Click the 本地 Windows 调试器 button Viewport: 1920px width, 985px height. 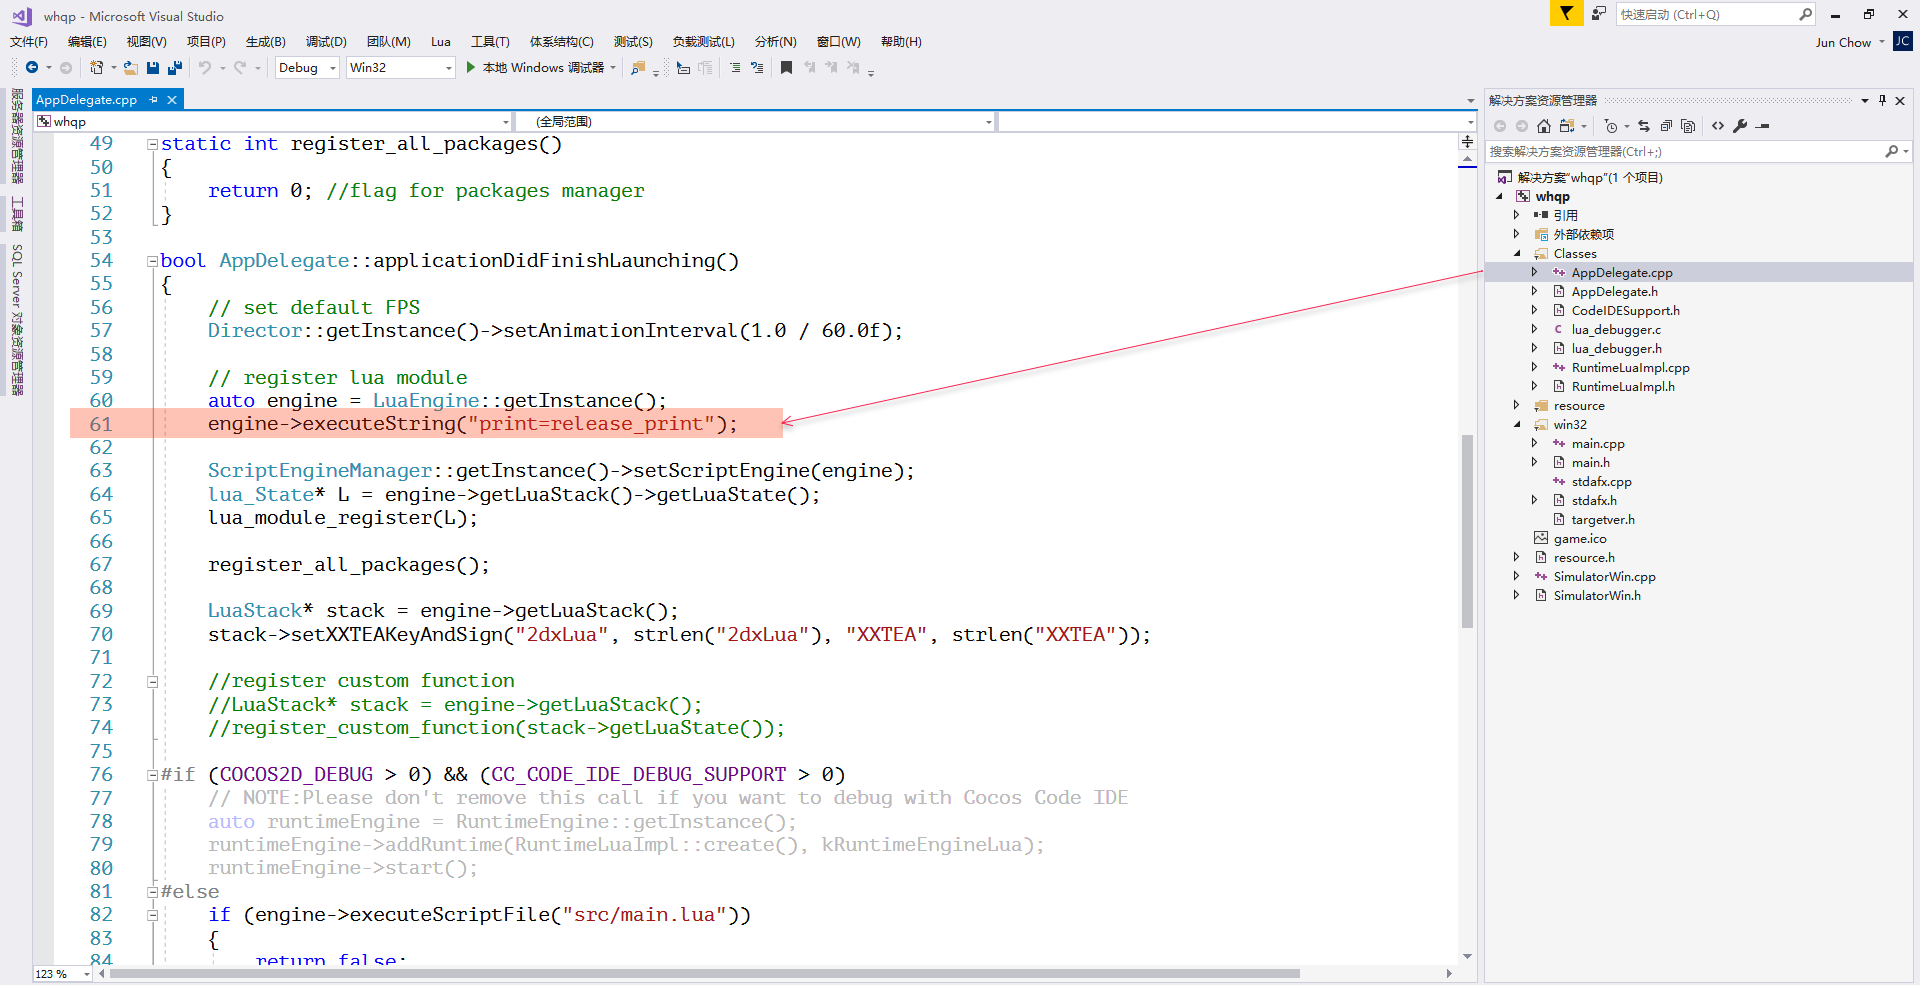pos(543,68)
